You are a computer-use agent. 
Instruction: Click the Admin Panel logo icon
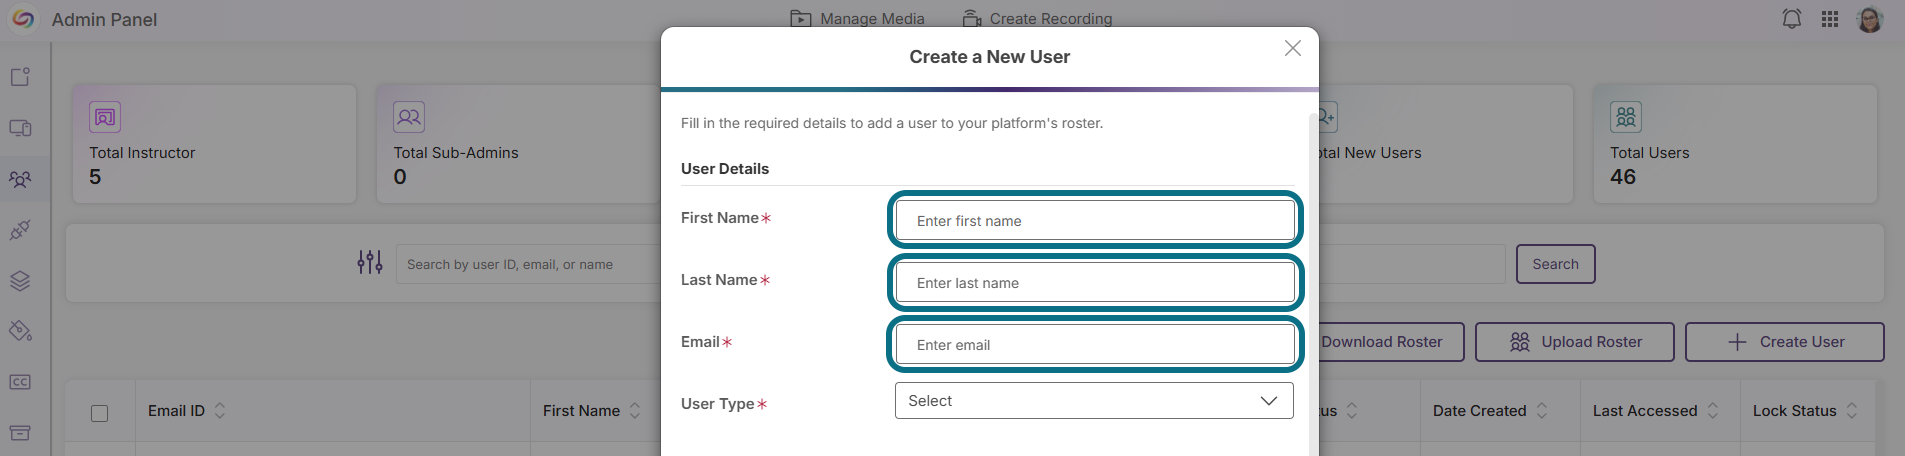point(23,19)
